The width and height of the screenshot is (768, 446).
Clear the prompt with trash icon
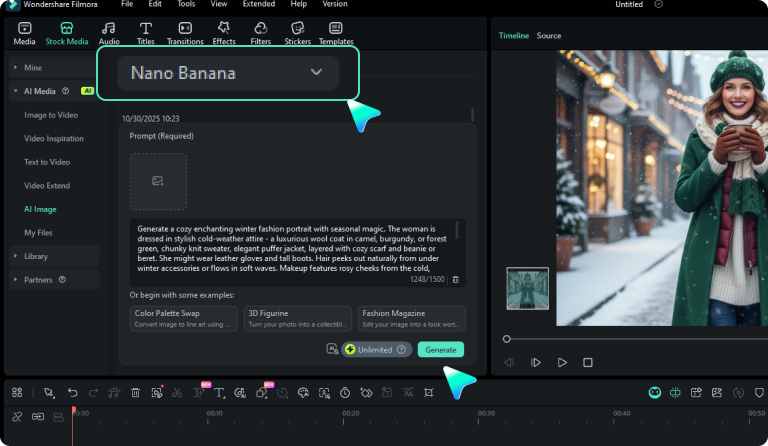pyautogui.click(x=456, y=280)
